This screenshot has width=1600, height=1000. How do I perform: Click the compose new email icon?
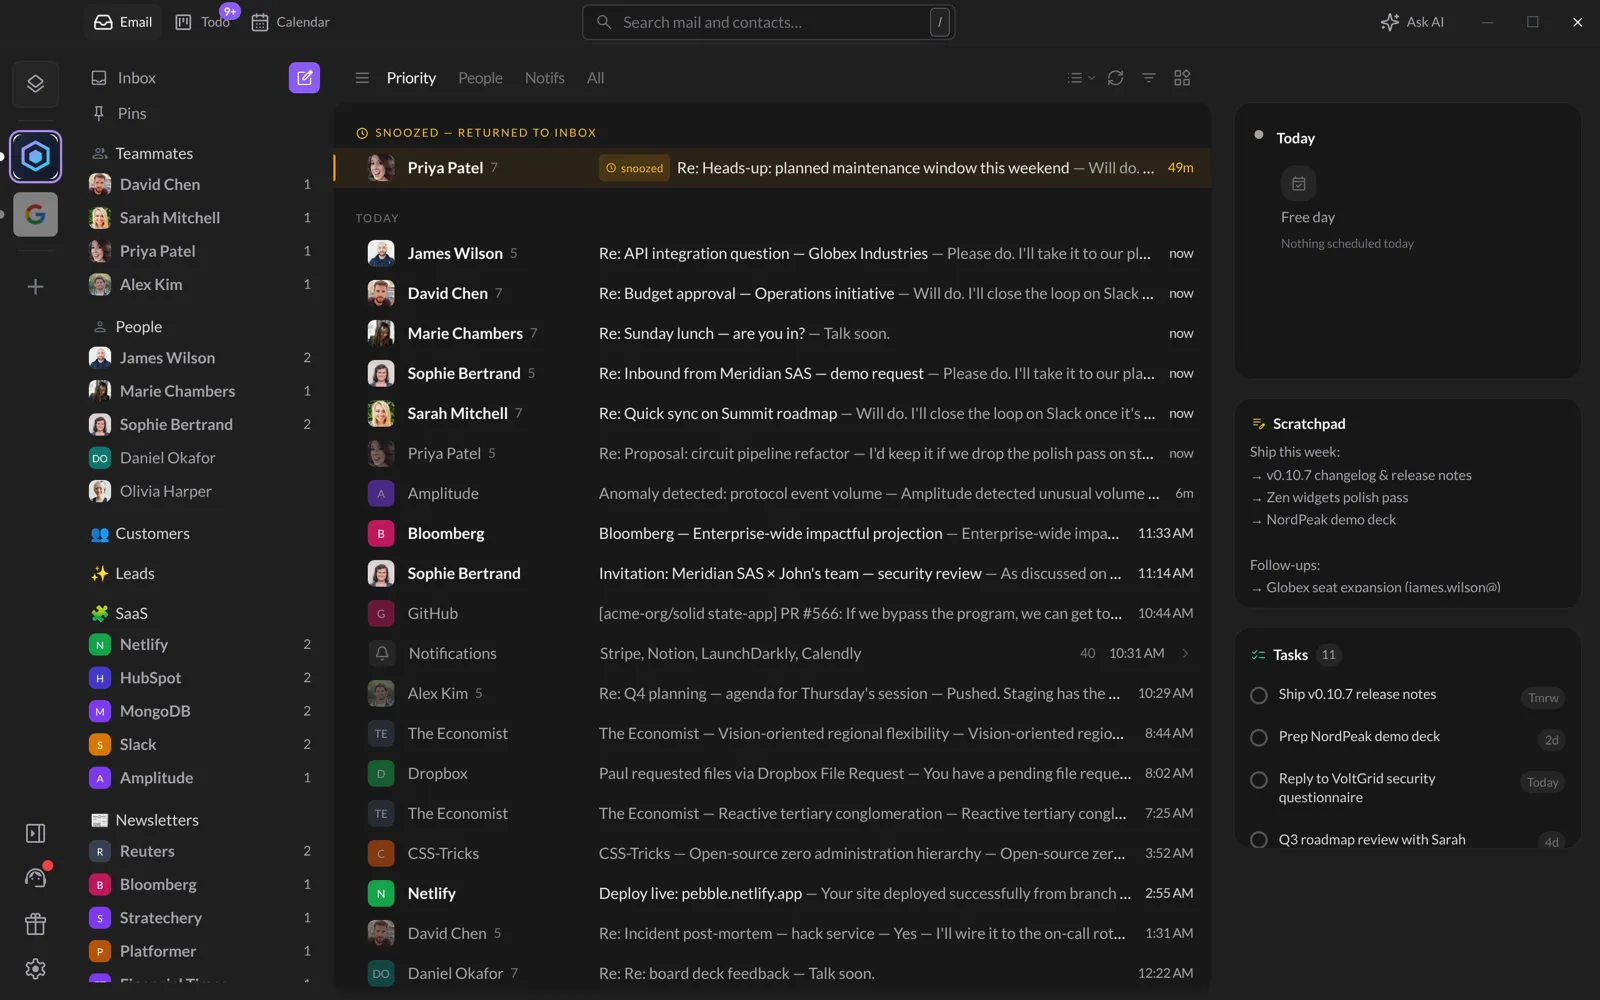[x=304, y=78]
